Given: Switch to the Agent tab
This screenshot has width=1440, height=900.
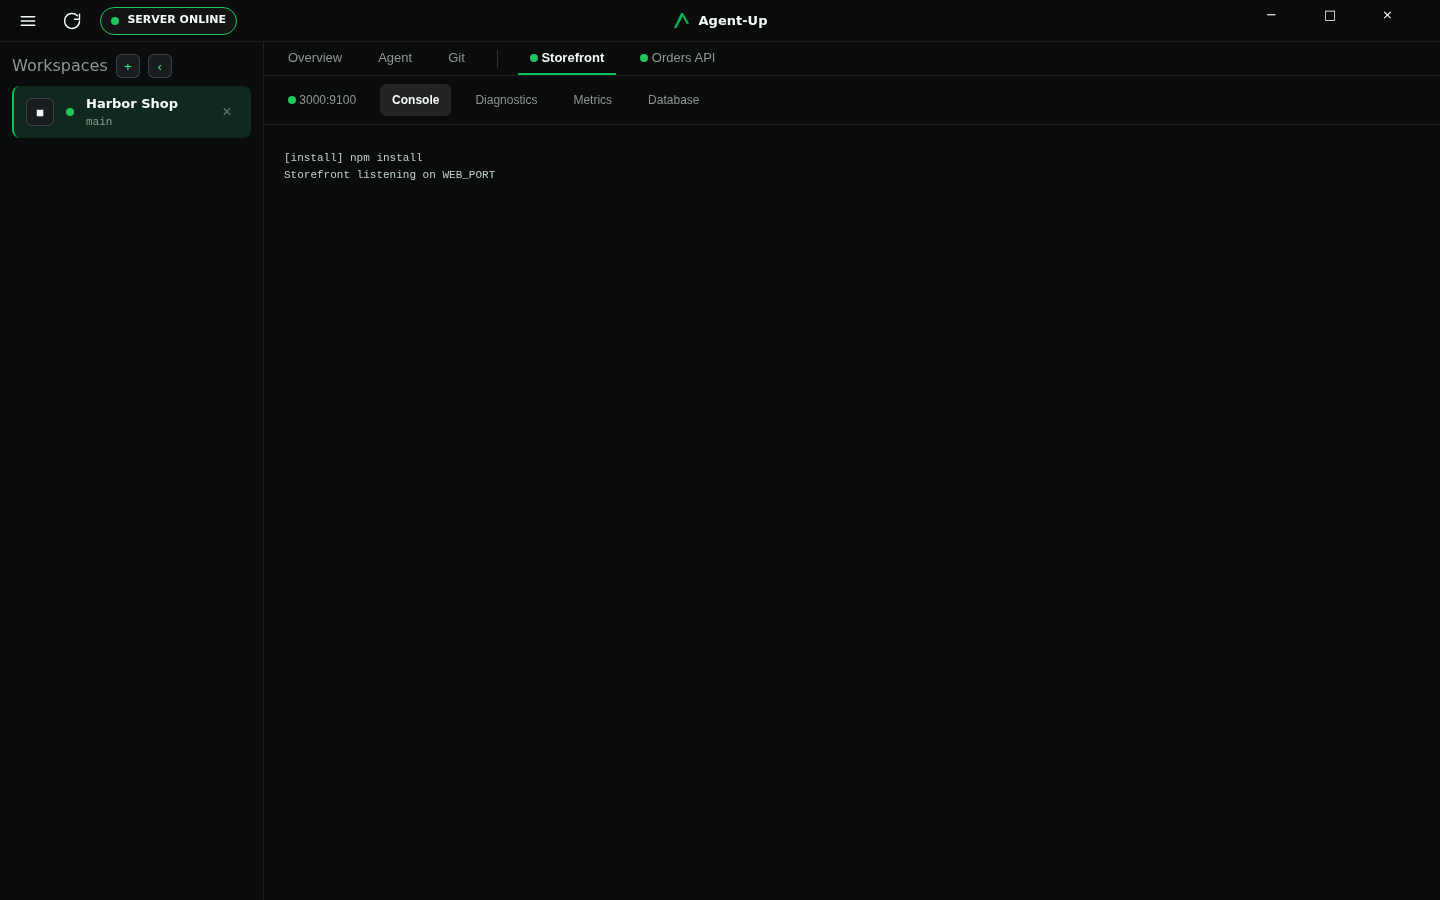Looking at the screenshot, I should click(x=395, y=58).
